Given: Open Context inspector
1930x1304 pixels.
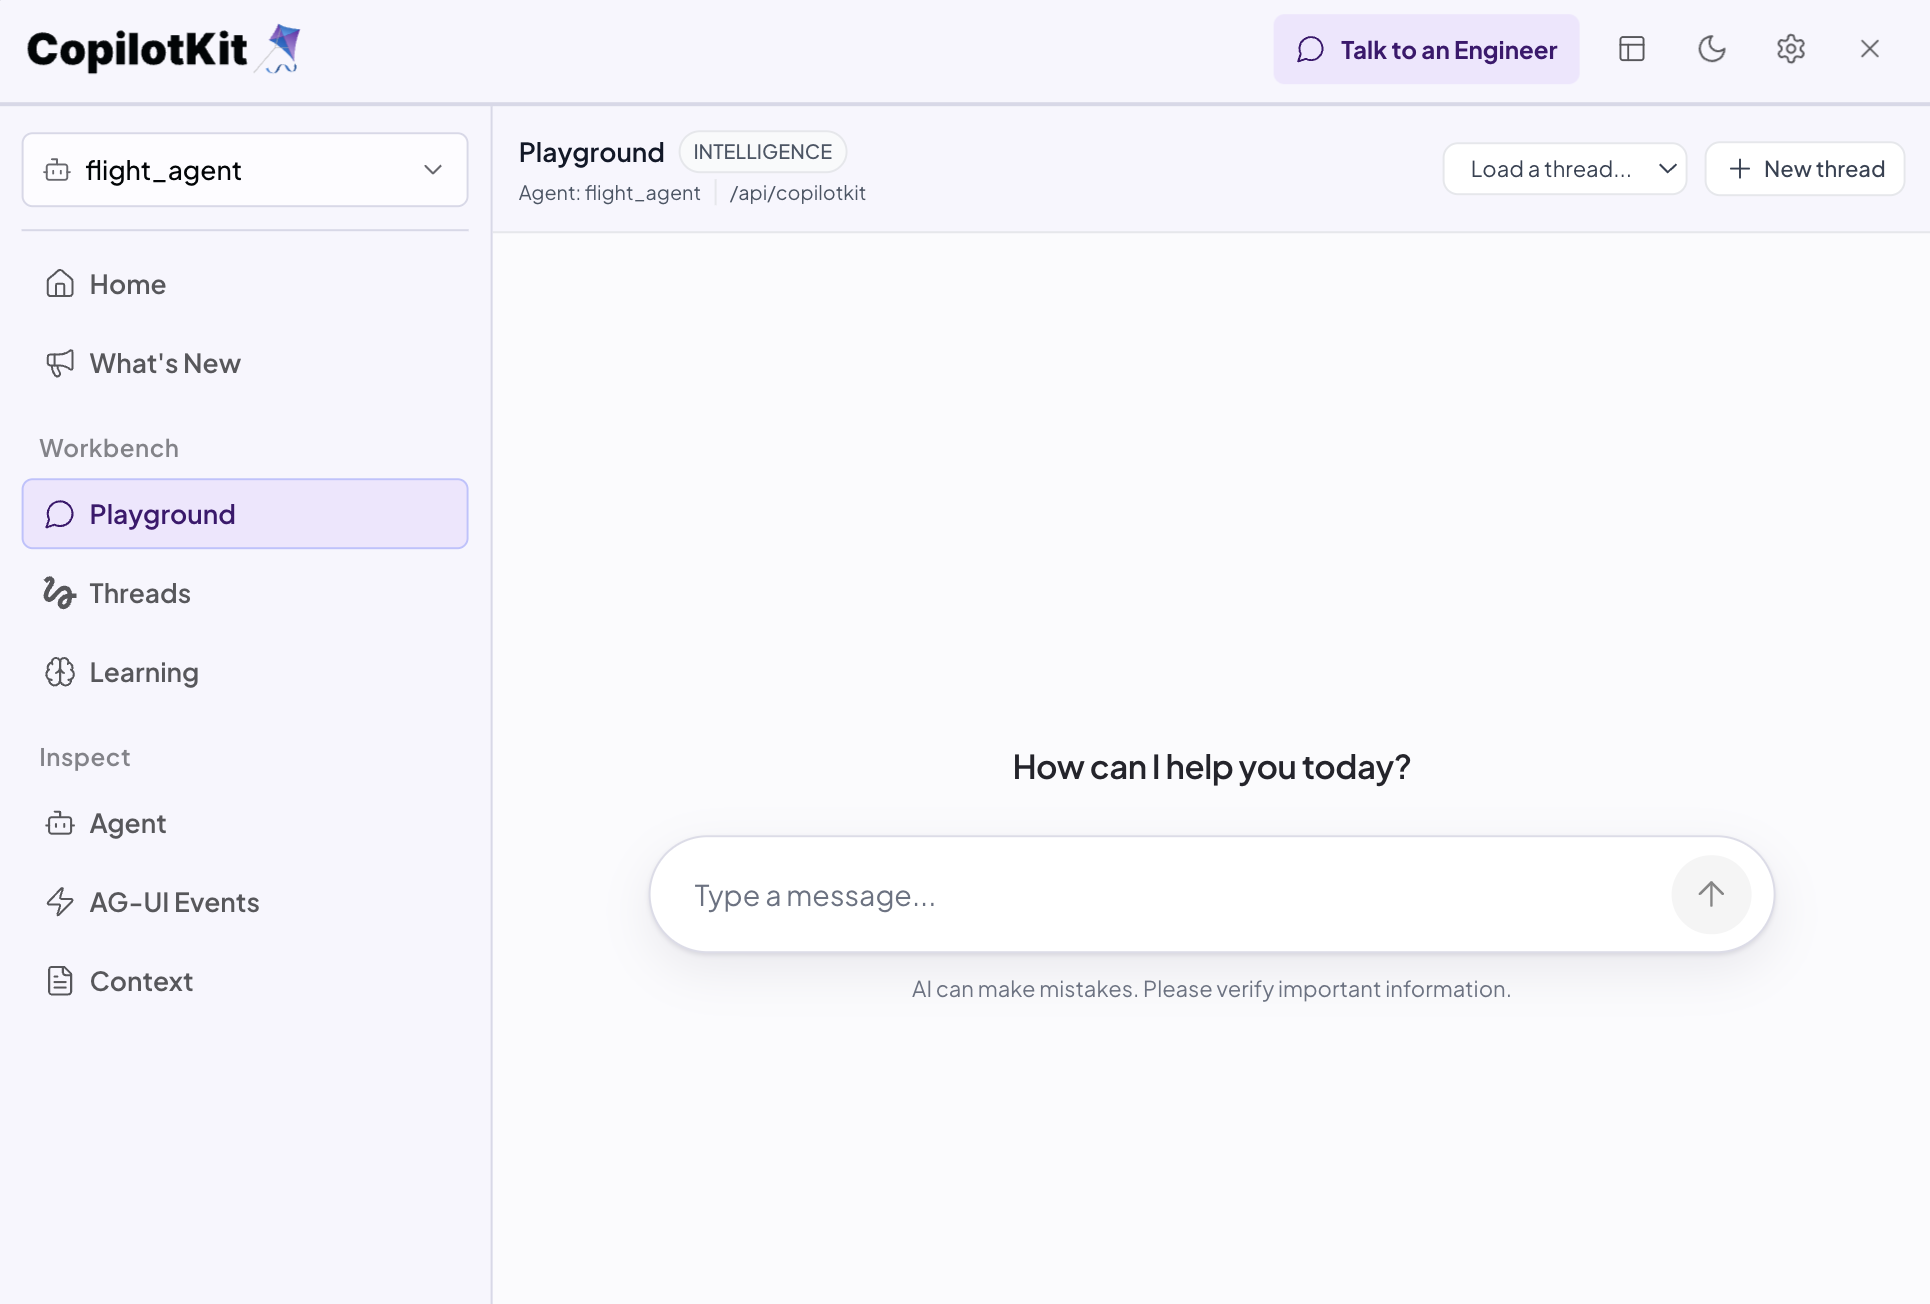Looking at the screenshot, I should 245,981.
